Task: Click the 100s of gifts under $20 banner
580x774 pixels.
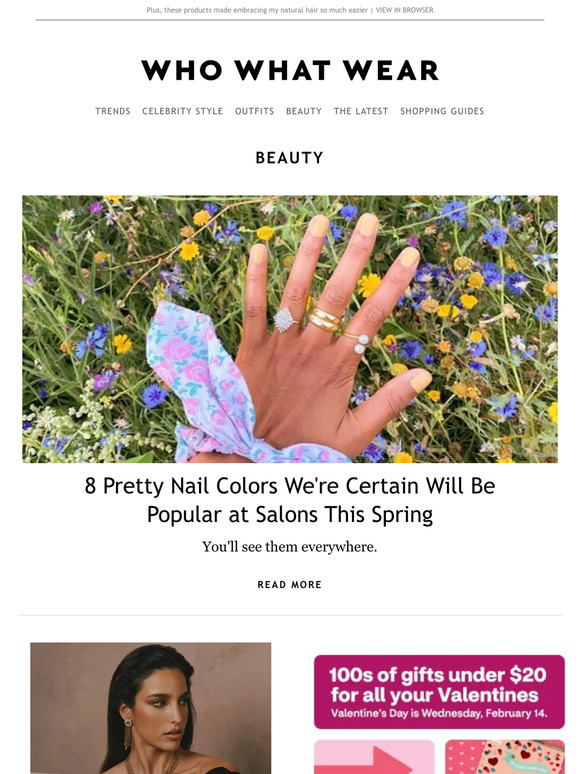Action: [x=439, y=692]
